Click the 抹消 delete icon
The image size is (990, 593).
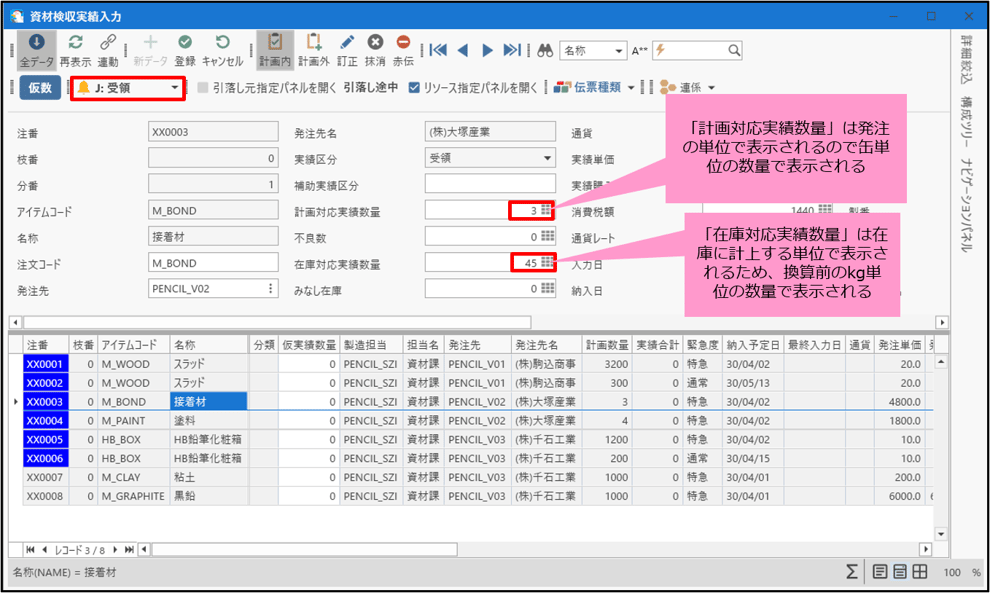[375, 43]
